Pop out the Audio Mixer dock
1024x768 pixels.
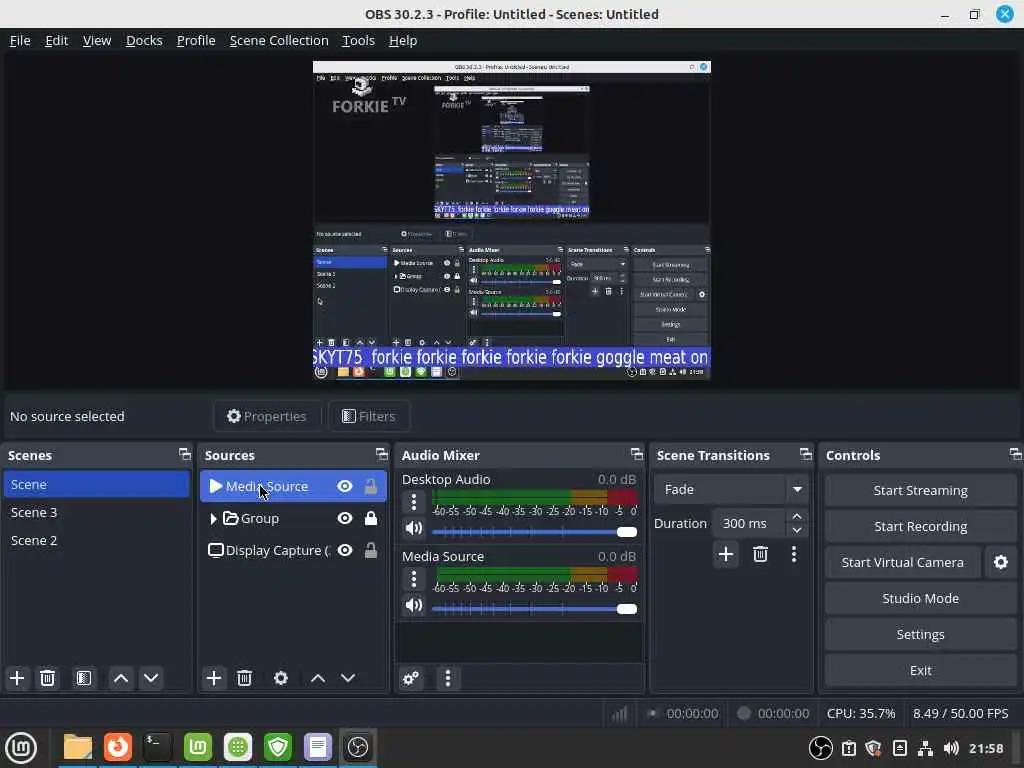click(x=637, y=454)
